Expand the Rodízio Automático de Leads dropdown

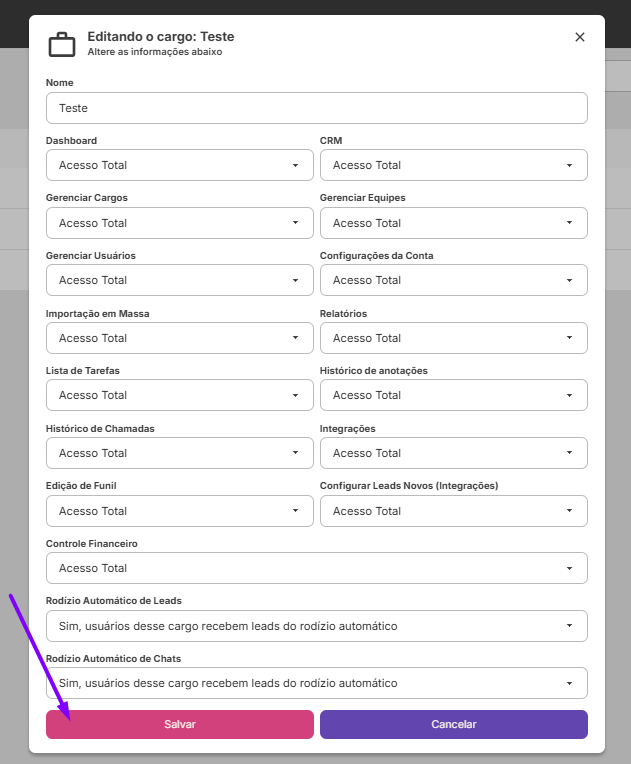click(317, 626)
